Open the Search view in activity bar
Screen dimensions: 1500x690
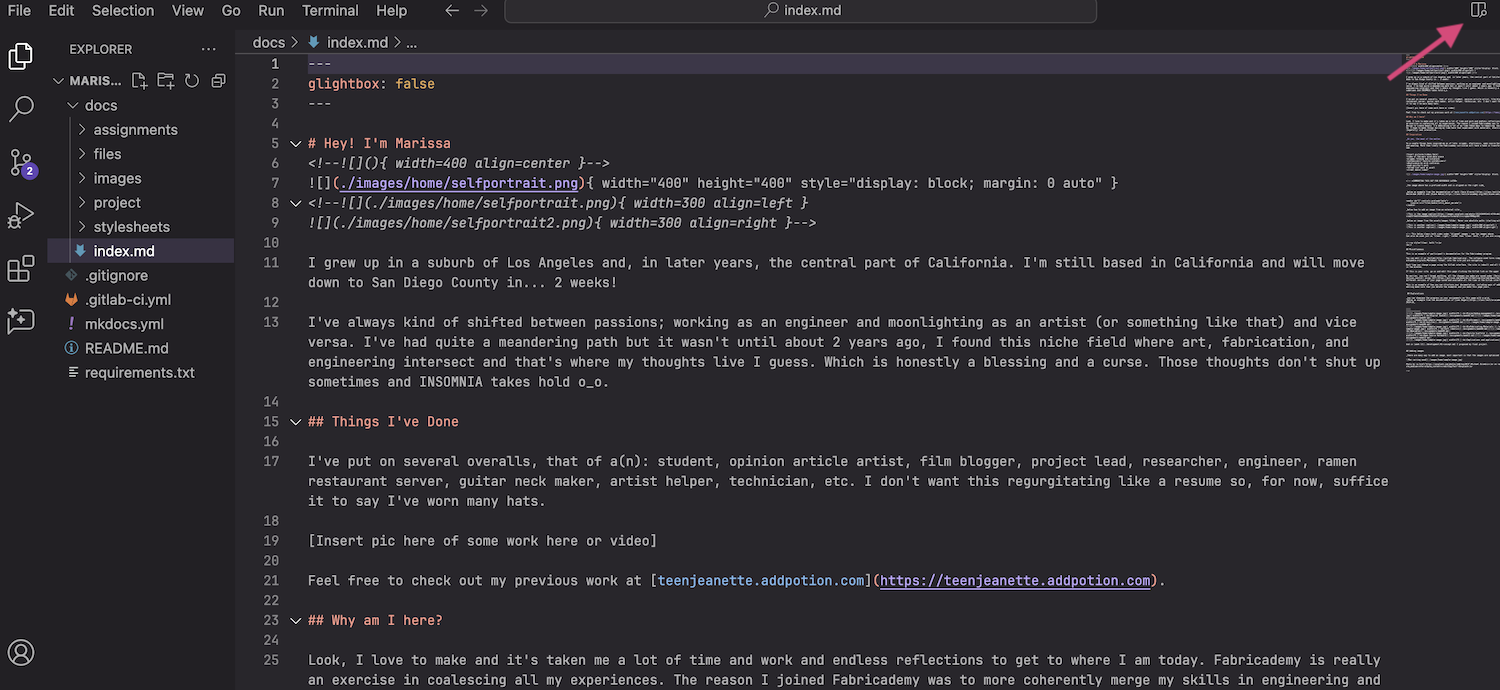point(21,109)
